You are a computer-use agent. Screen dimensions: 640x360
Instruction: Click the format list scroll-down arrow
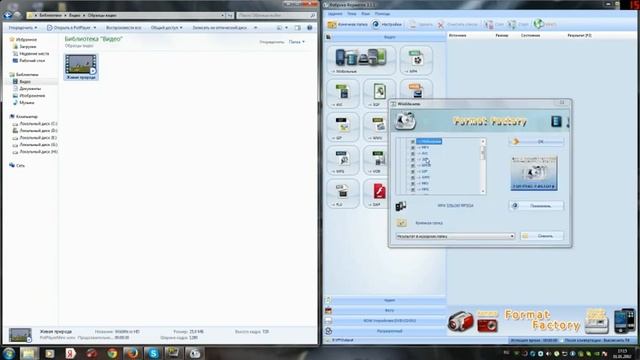483,191
